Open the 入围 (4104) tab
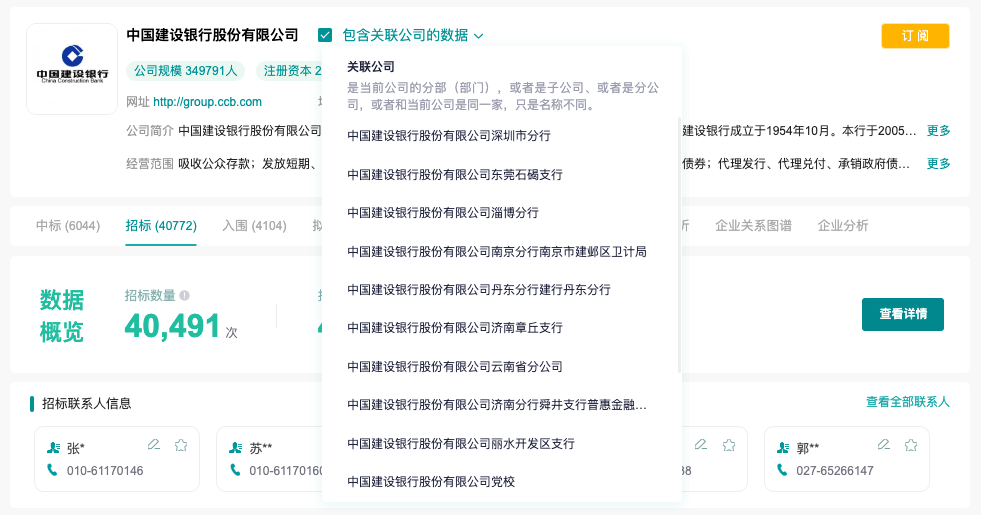The width and height of the screenshot is (981, 515). 254,225
